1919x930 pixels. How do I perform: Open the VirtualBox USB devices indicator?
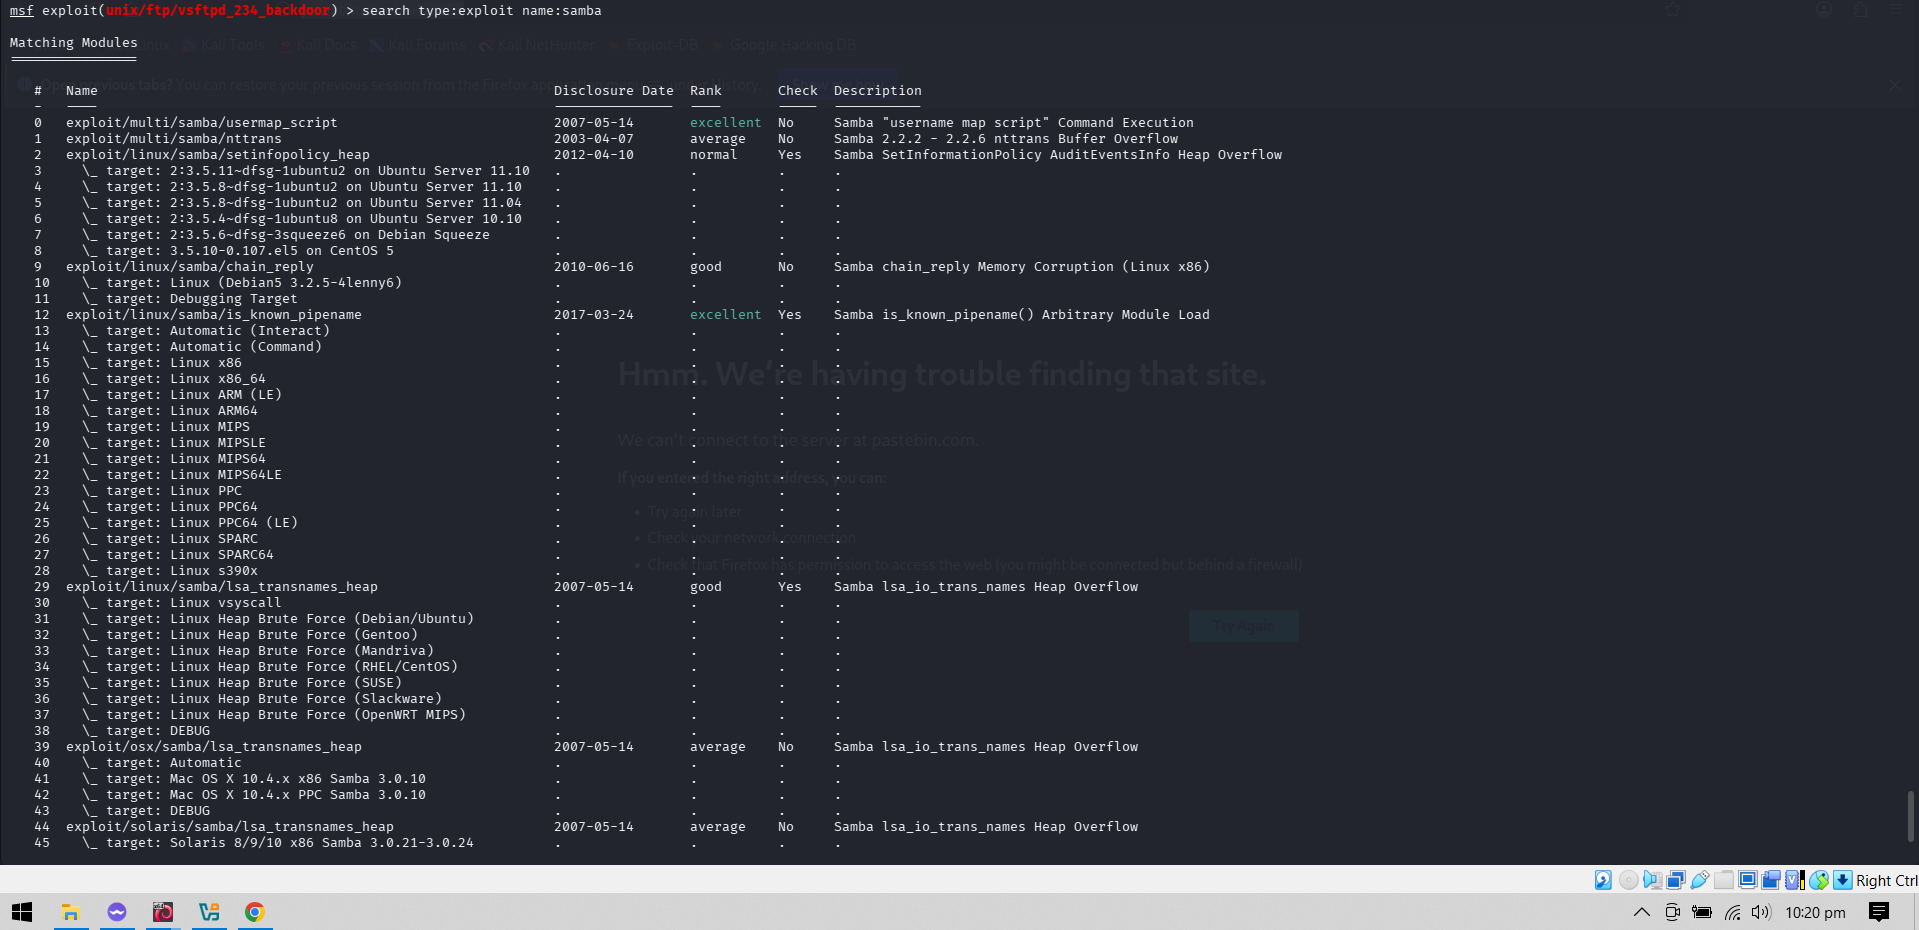[x=1700, y=880]
